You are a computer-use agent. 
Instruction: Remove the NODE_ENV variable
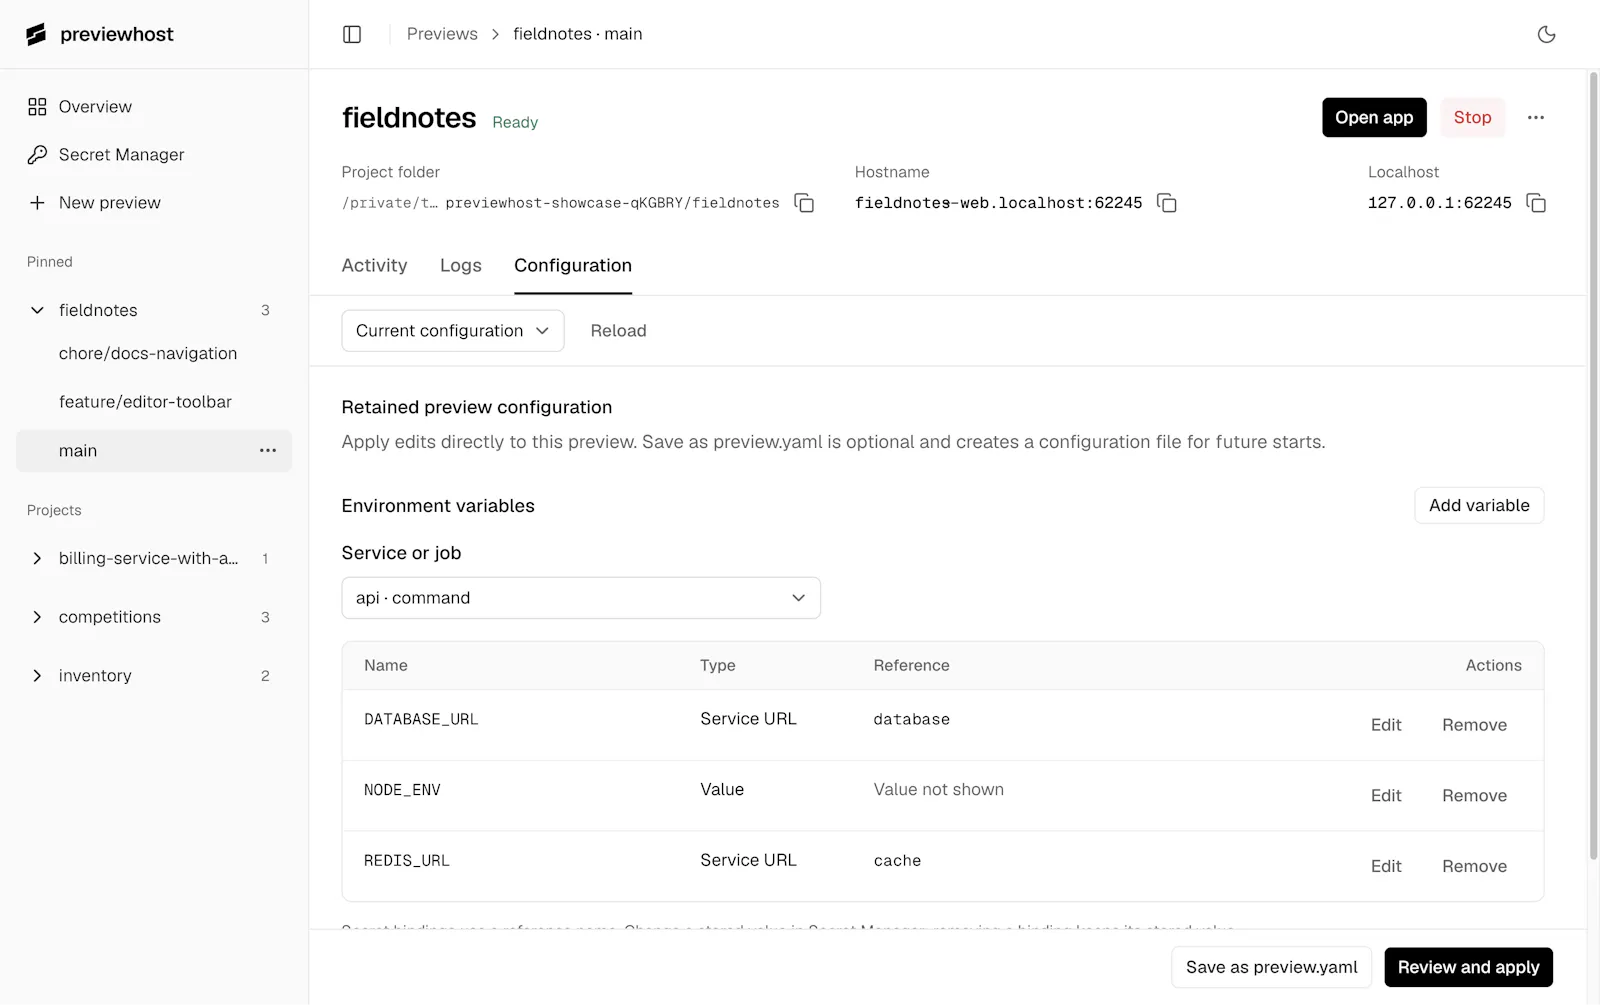pyautogui.click(x=1474, y=796)
